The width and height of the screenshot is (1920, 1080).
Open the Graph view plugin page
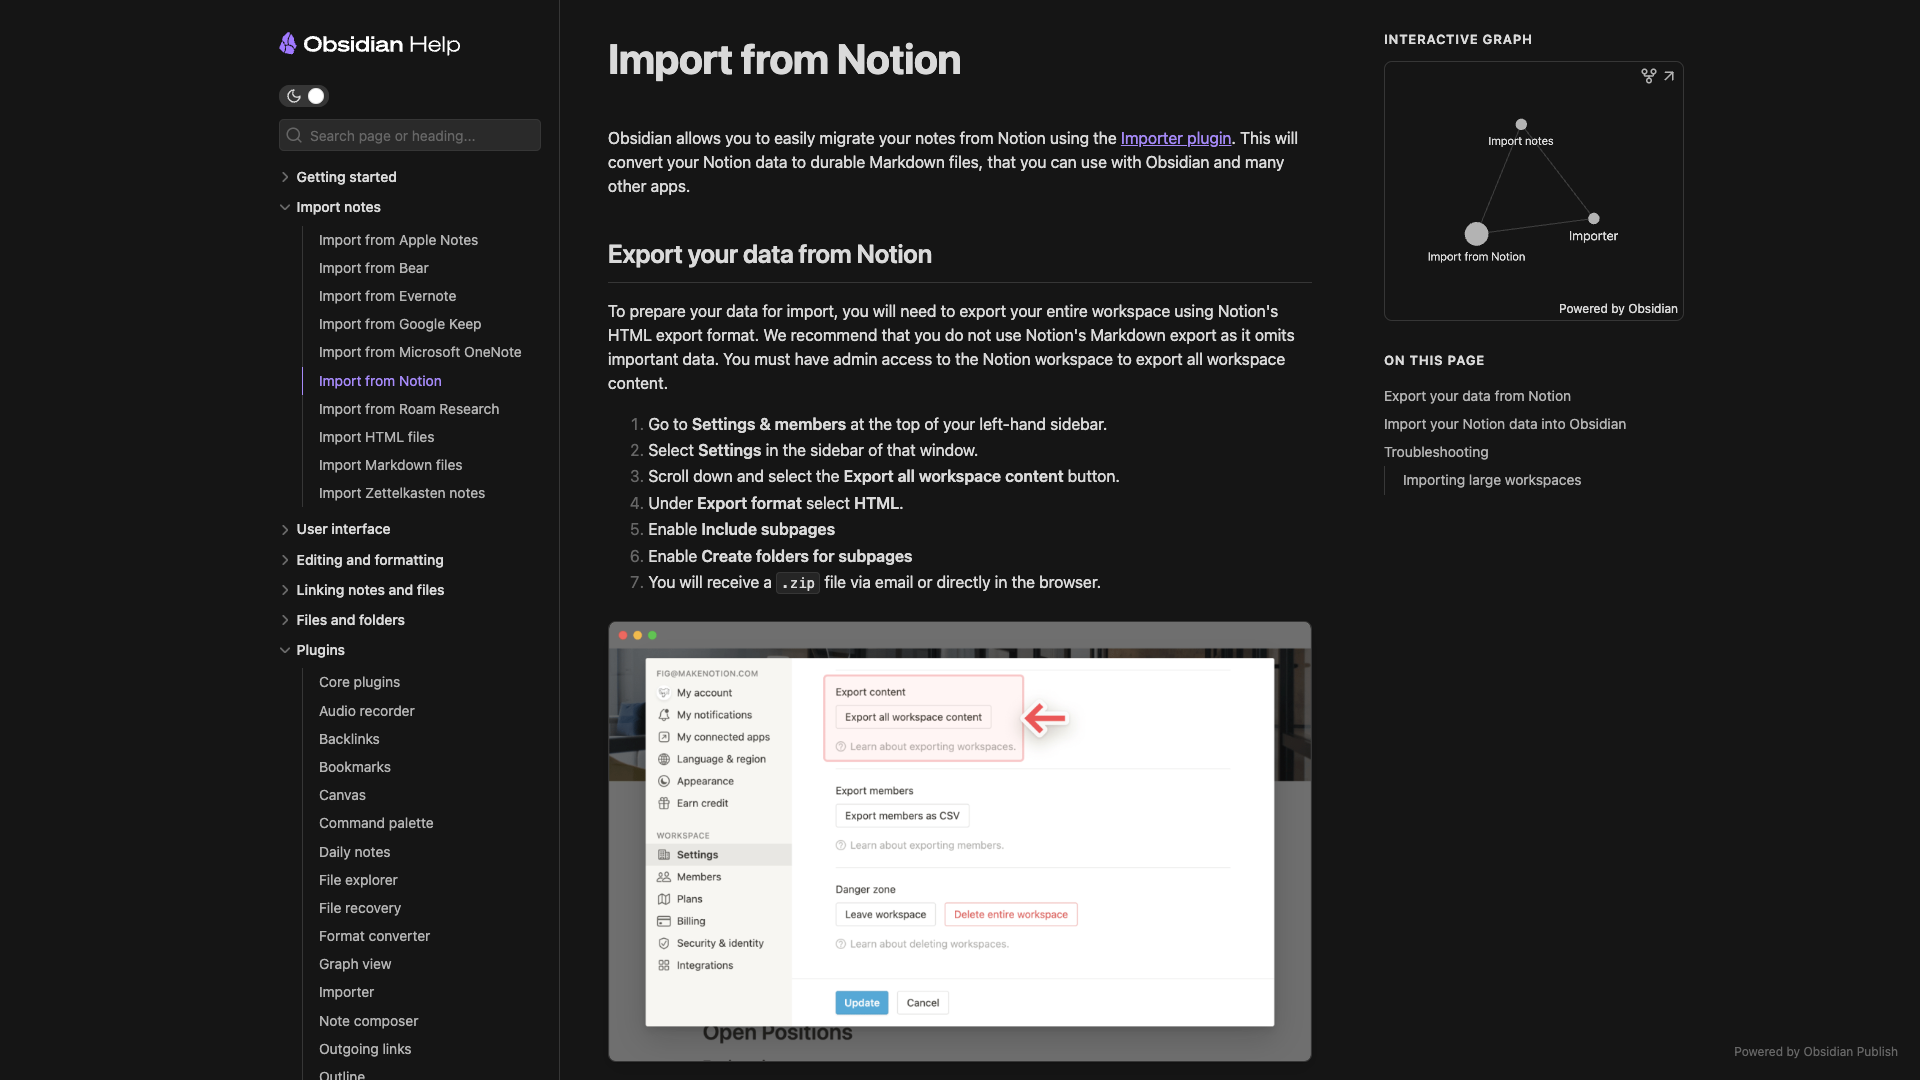point(355,964)
